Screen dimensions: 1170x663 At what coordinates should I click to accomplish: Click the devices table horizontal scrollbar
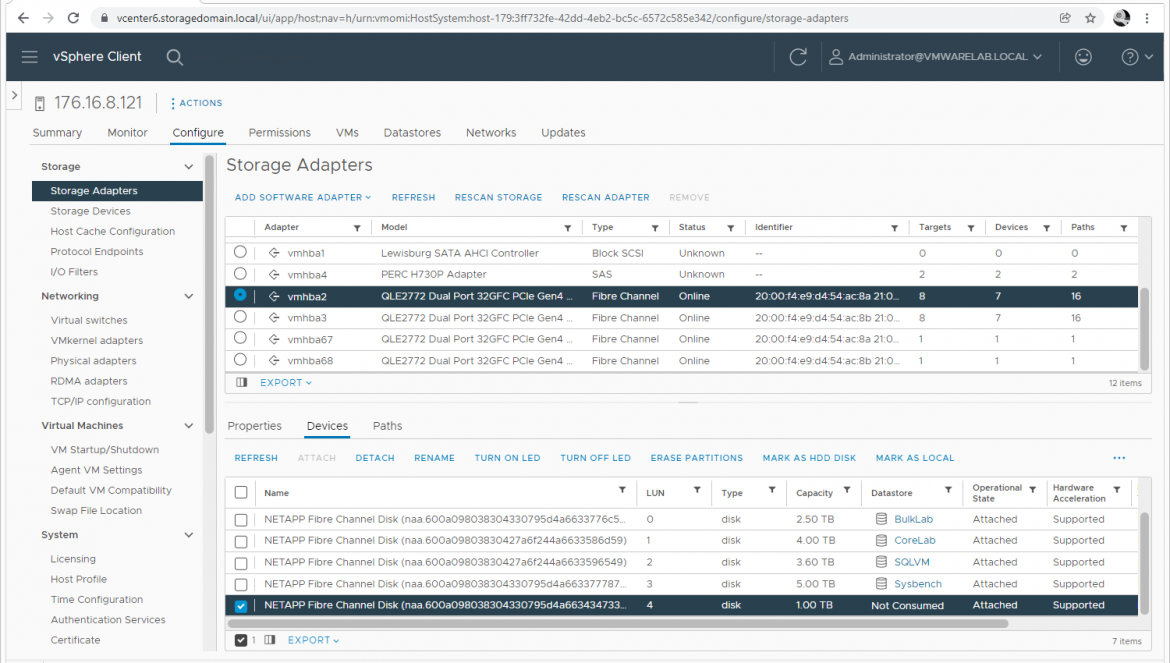click(619, 623)
